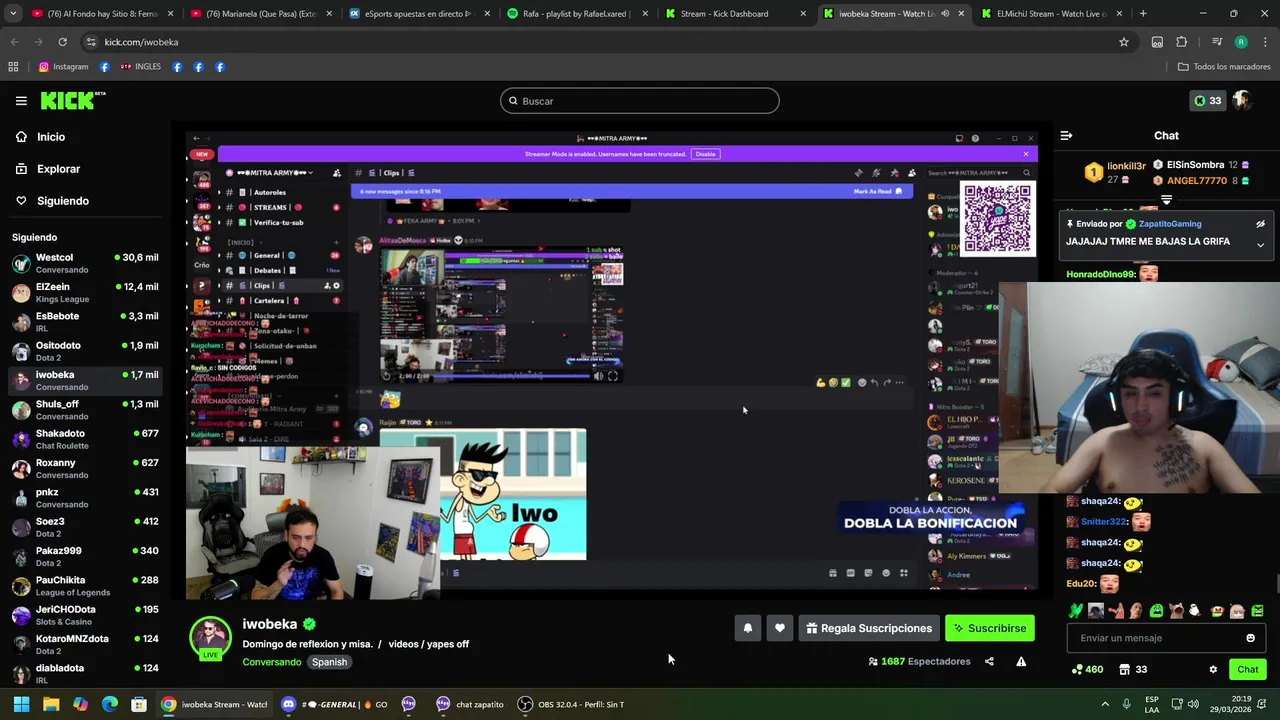Click the Spanish language tag
1280x720 pixels.
329,662
